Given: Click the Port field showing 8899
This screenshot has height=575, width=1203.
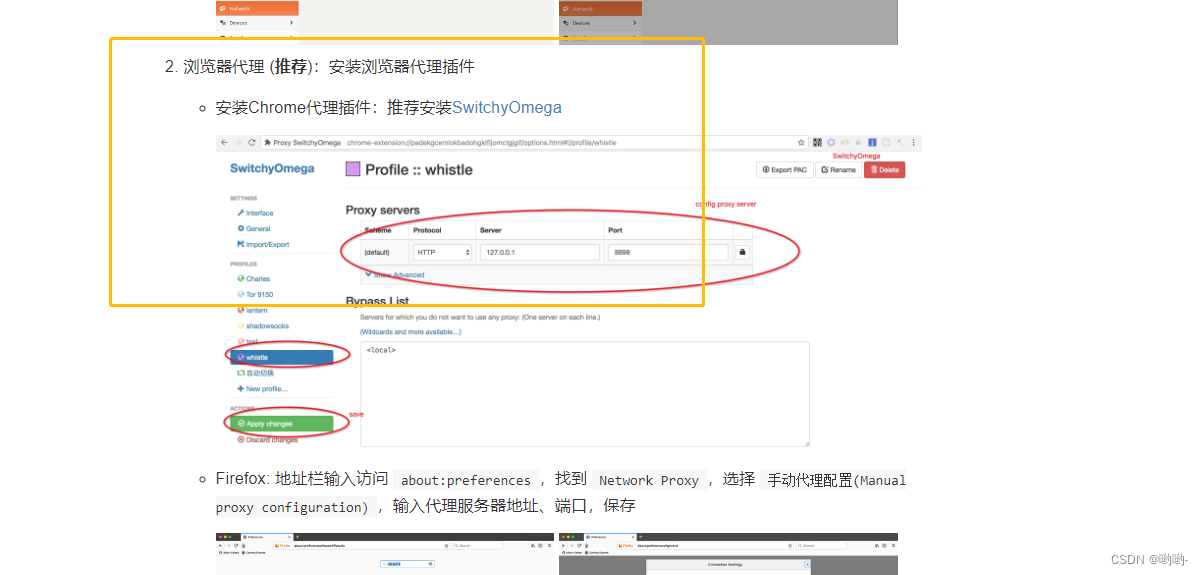Looking at the screenshot, I should point(667,252).
